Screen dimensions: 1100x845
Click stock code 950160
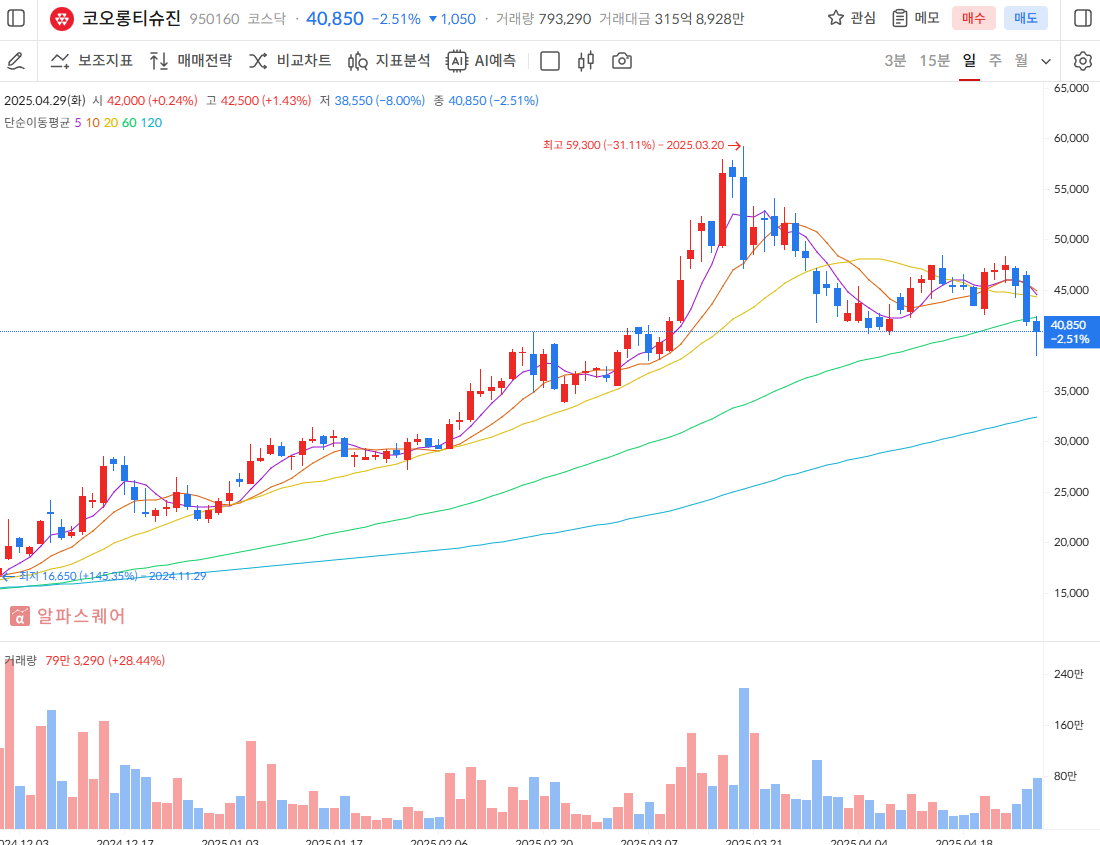[214, 19]
